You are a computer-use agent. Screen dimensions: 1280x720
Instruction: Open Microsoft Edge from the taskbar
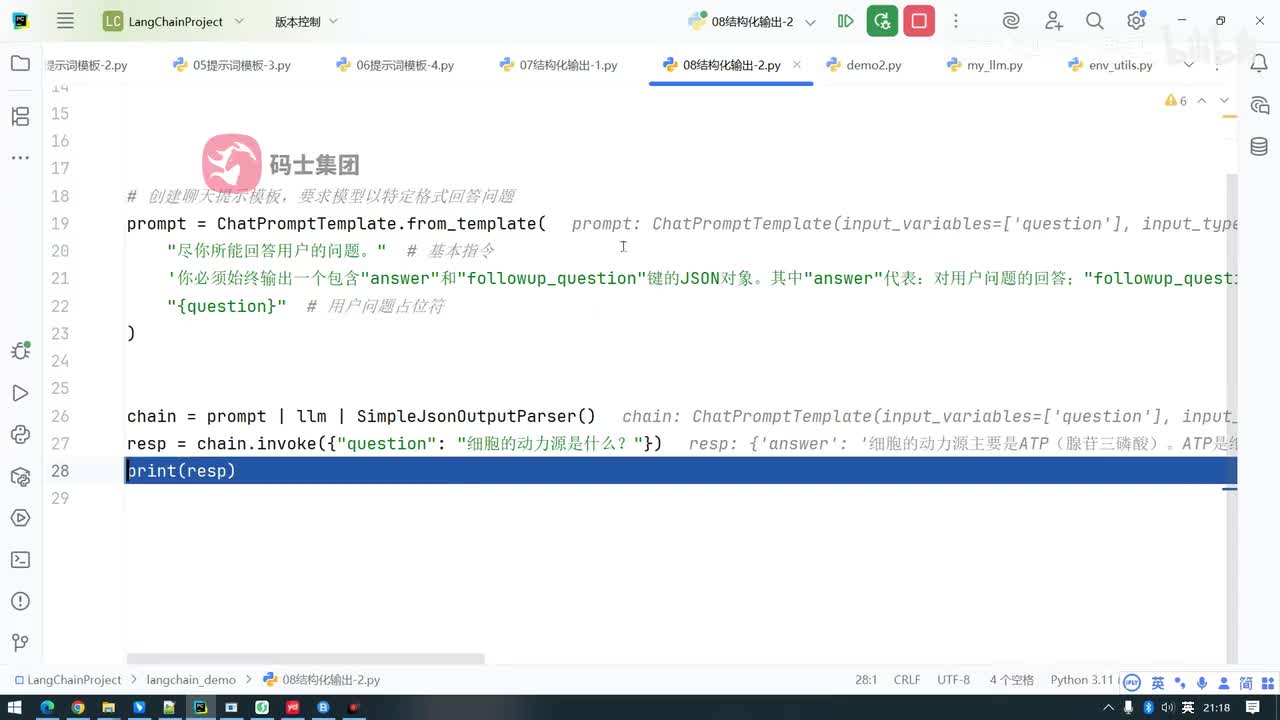tap(47, 707)
